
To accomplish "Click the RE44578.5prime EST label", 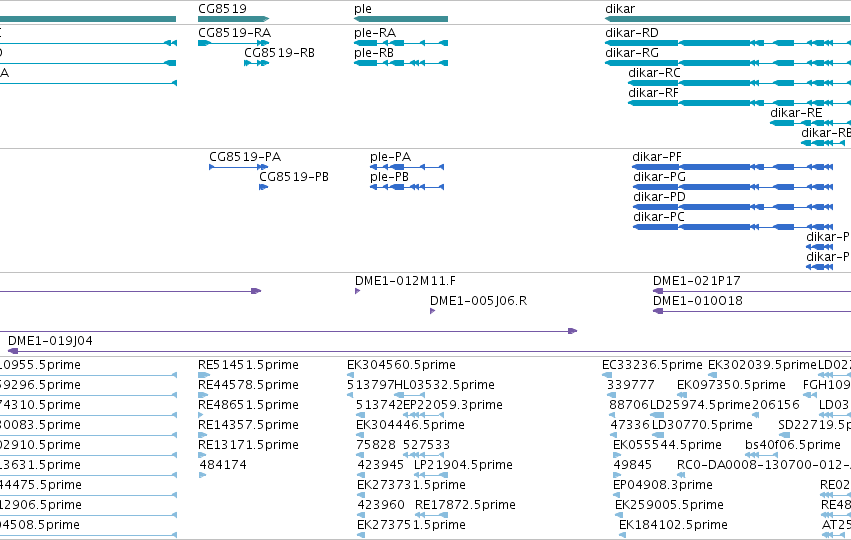I will (x=248, y=385).
